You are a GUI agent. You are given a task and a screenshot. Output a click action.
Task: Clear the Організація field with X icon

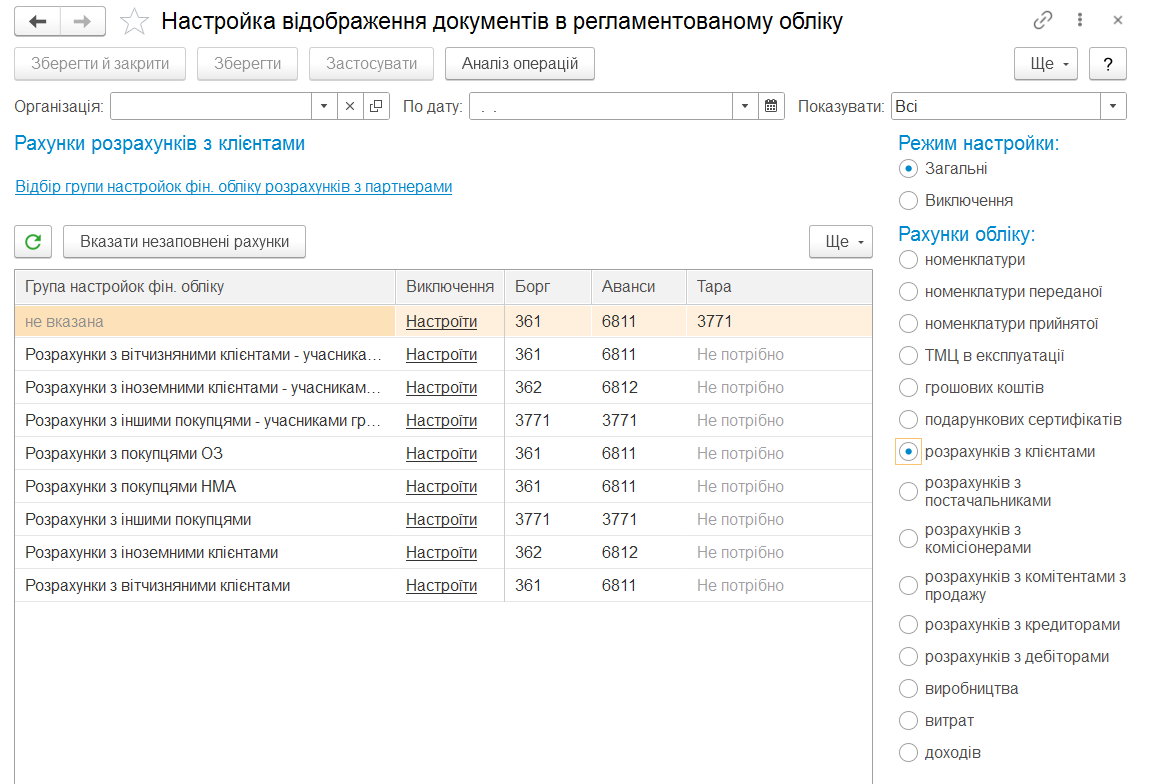click(x=350, y=106)
